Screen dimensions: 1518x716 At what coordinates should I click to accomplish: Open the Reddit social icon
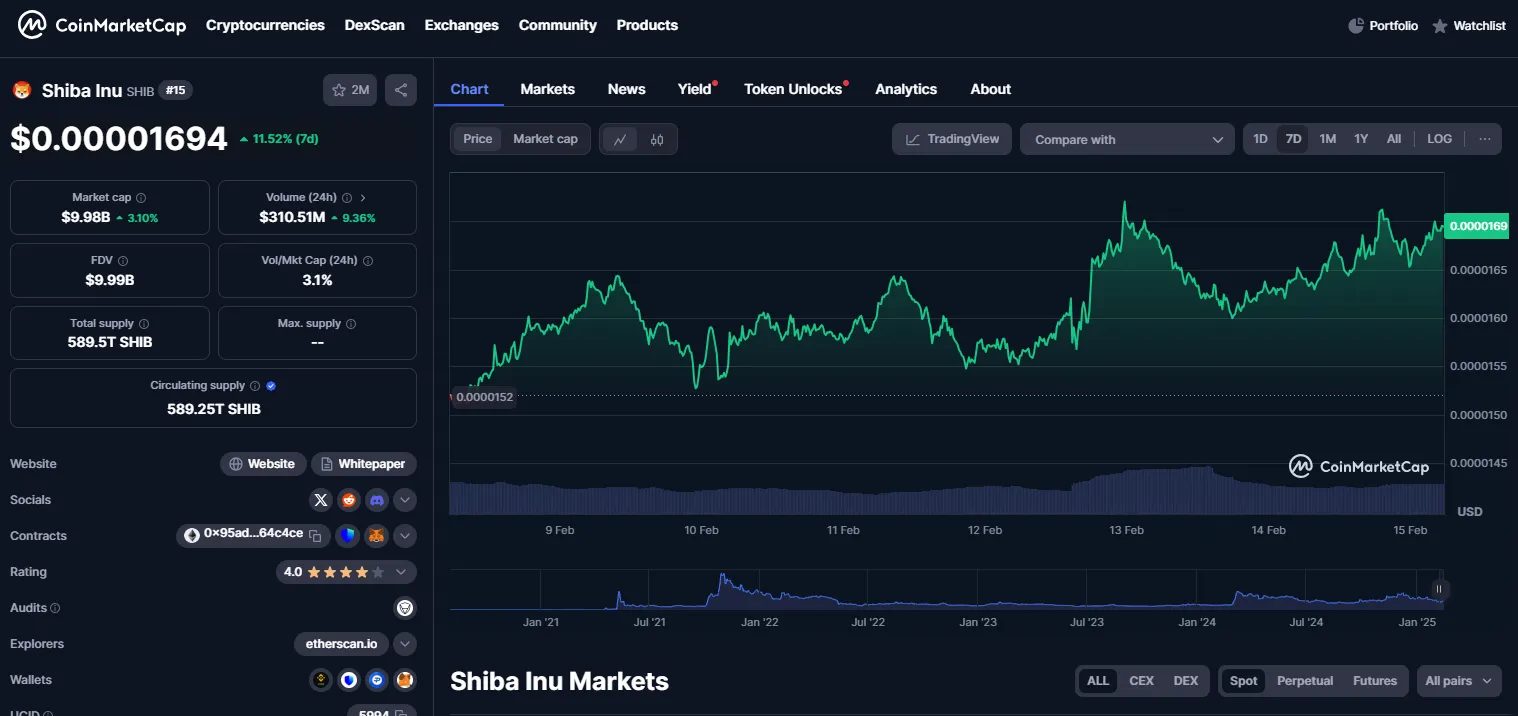[348, 499]
